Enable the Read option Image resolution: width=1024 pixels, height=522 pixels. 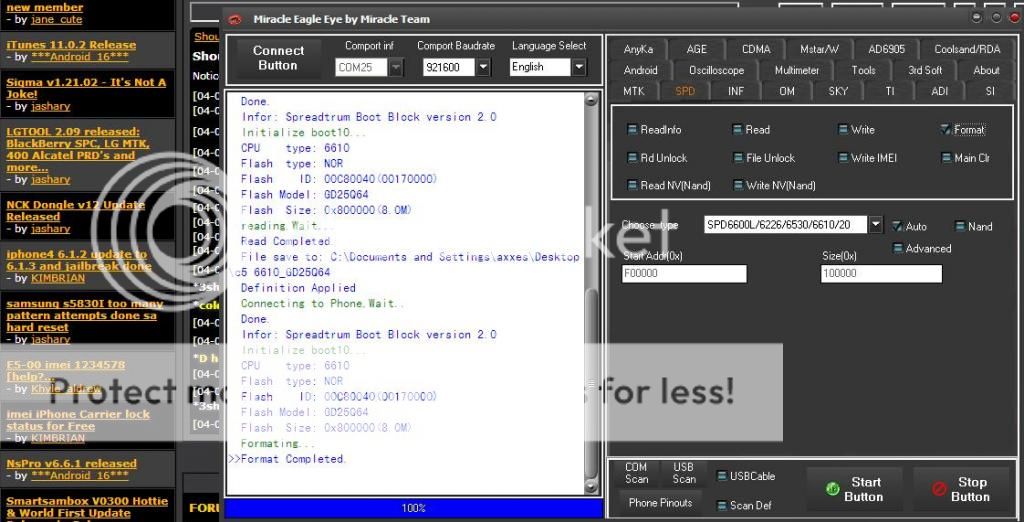(x=737, y=129)
